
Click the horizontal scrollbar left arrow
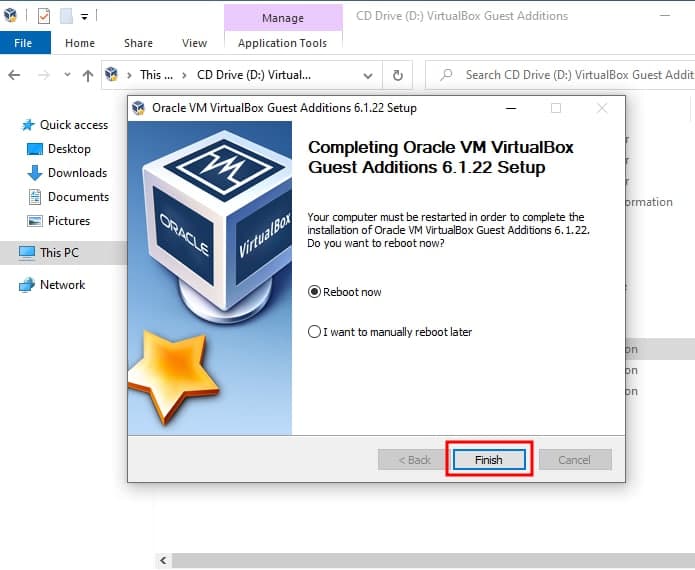point(163,560)
